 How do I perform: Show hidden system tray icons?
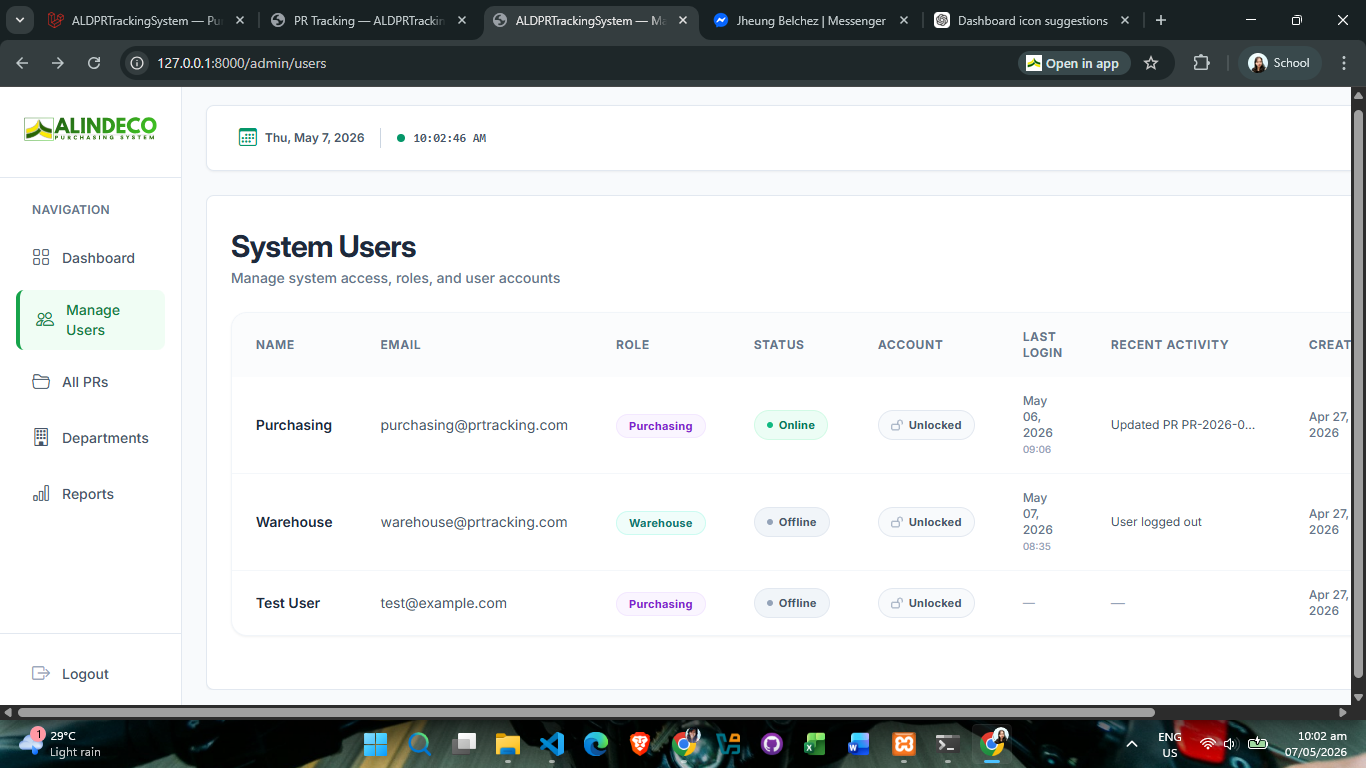(1132, 744)
